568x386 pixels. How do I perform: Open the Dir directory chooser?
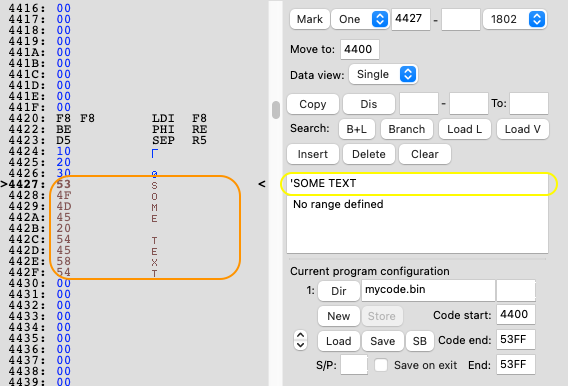tap(339, 291)
